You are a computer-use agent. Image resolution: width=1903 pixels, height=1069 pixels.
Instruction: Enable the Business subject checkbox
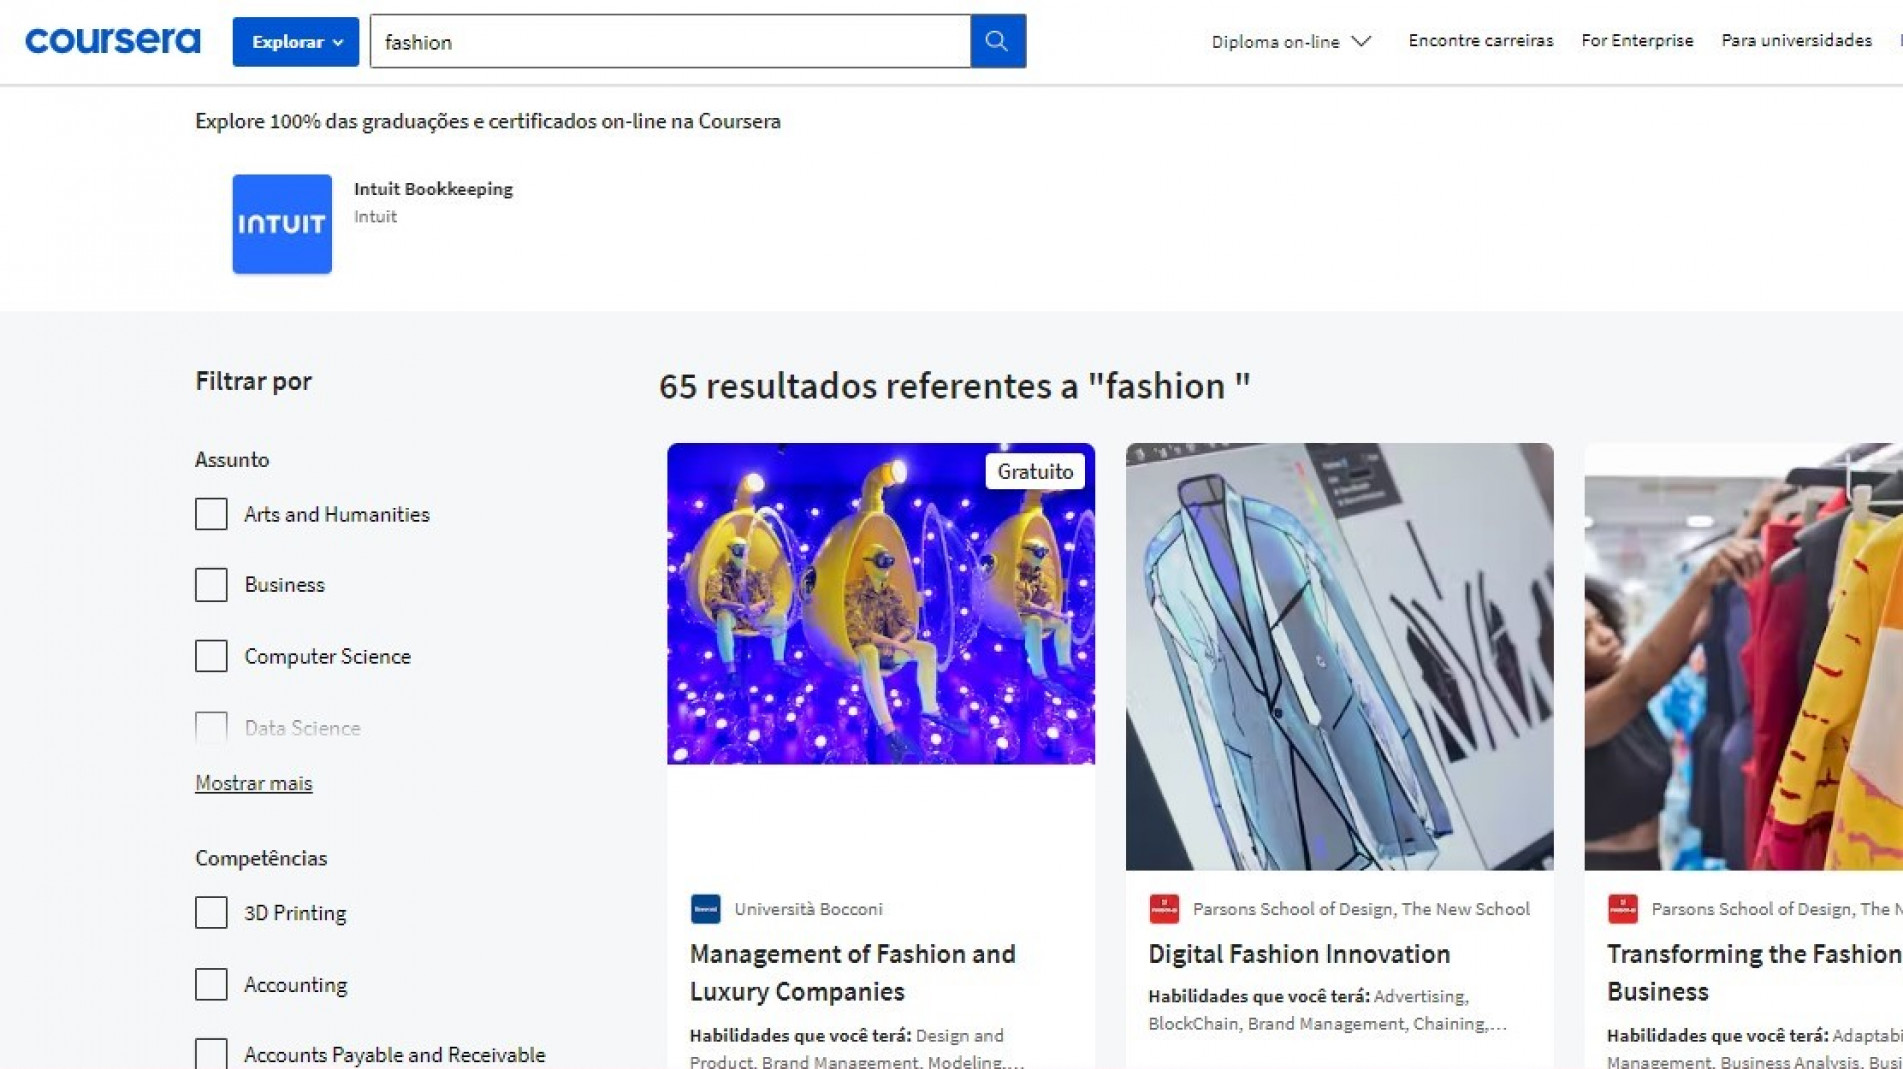click(211, 585)
